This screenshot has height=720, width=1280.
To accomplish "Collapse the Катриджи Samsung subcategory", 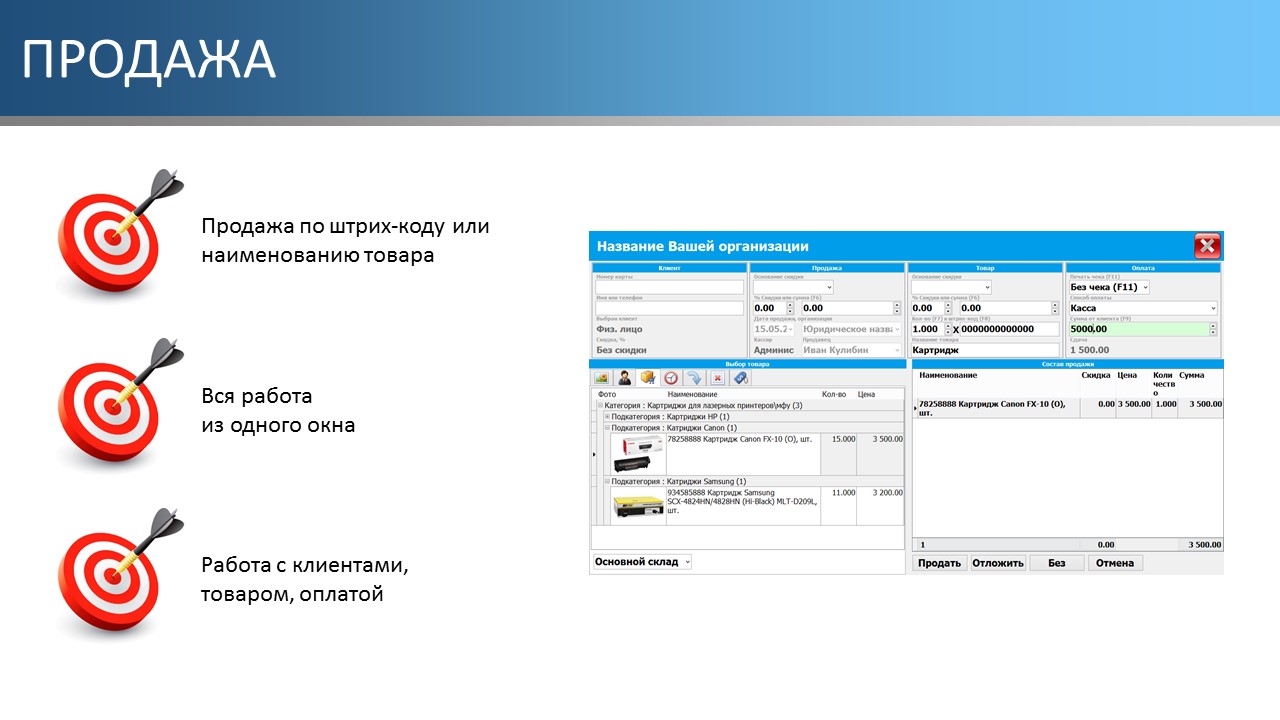I will (x=607, y=482).
